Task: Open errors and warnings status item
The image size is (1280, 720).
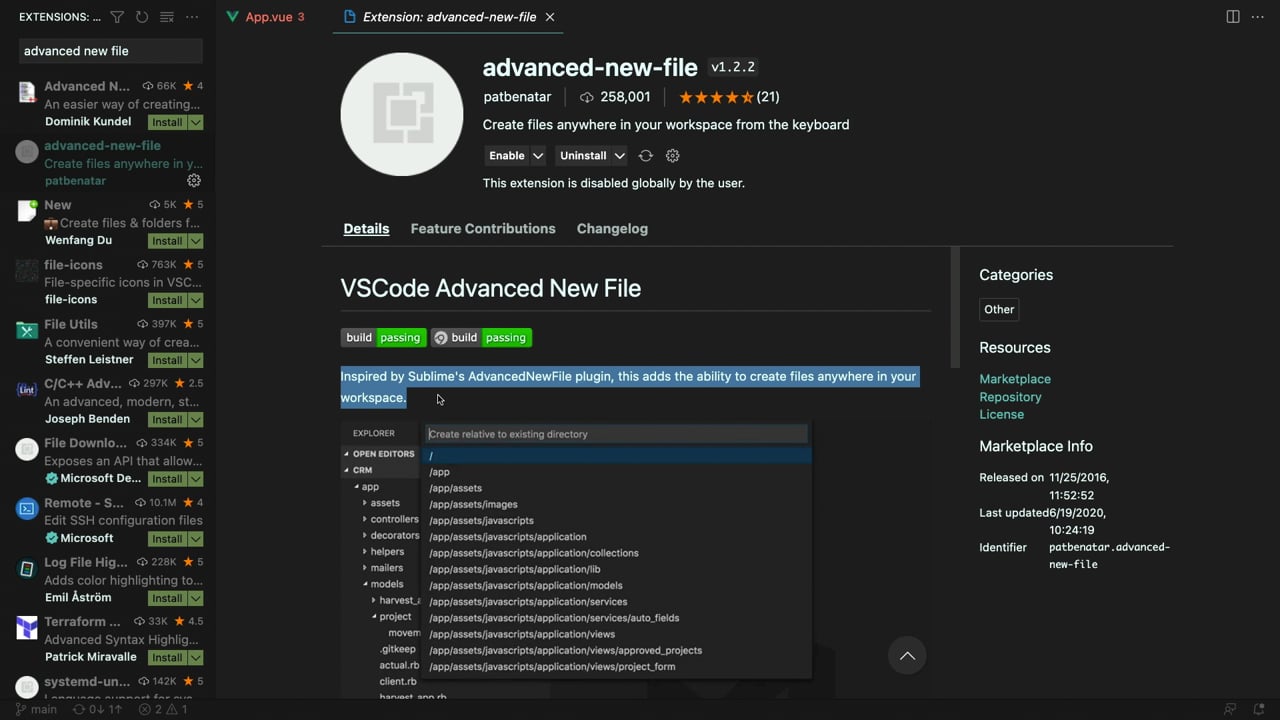Action: click(163, 709)
